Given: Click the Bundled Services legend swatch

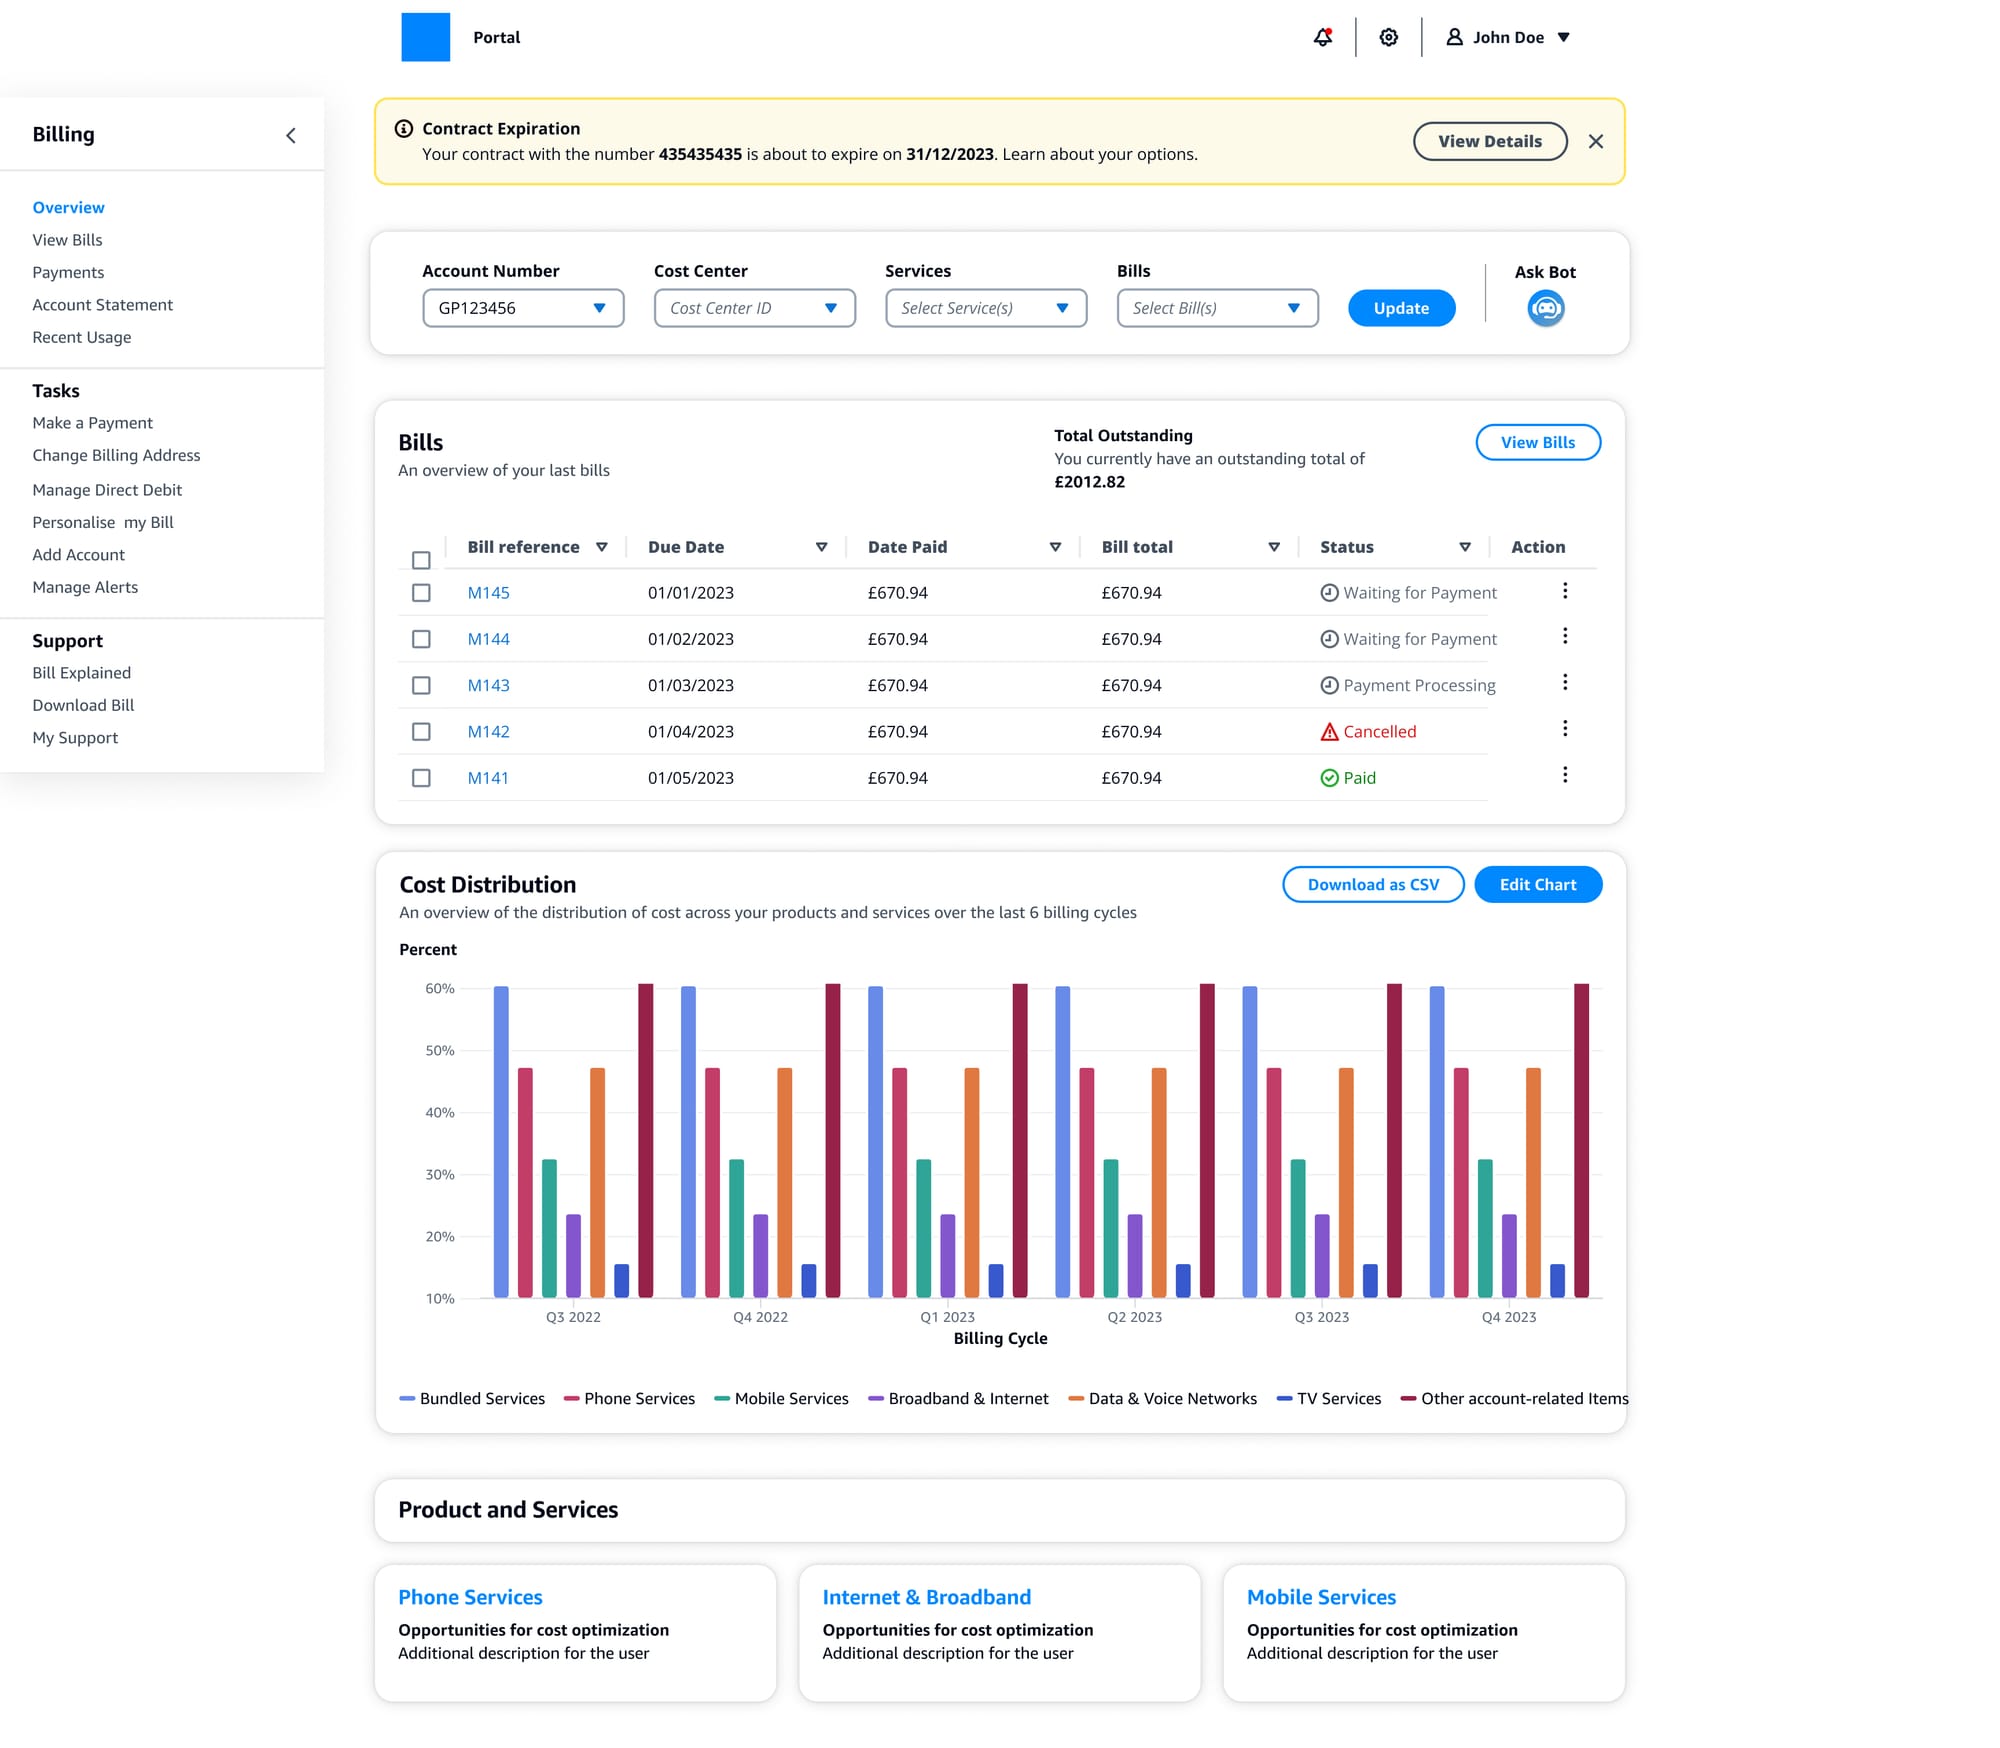Looking at the screenshot, I should pyautogui.click(x=407, y=1398).
